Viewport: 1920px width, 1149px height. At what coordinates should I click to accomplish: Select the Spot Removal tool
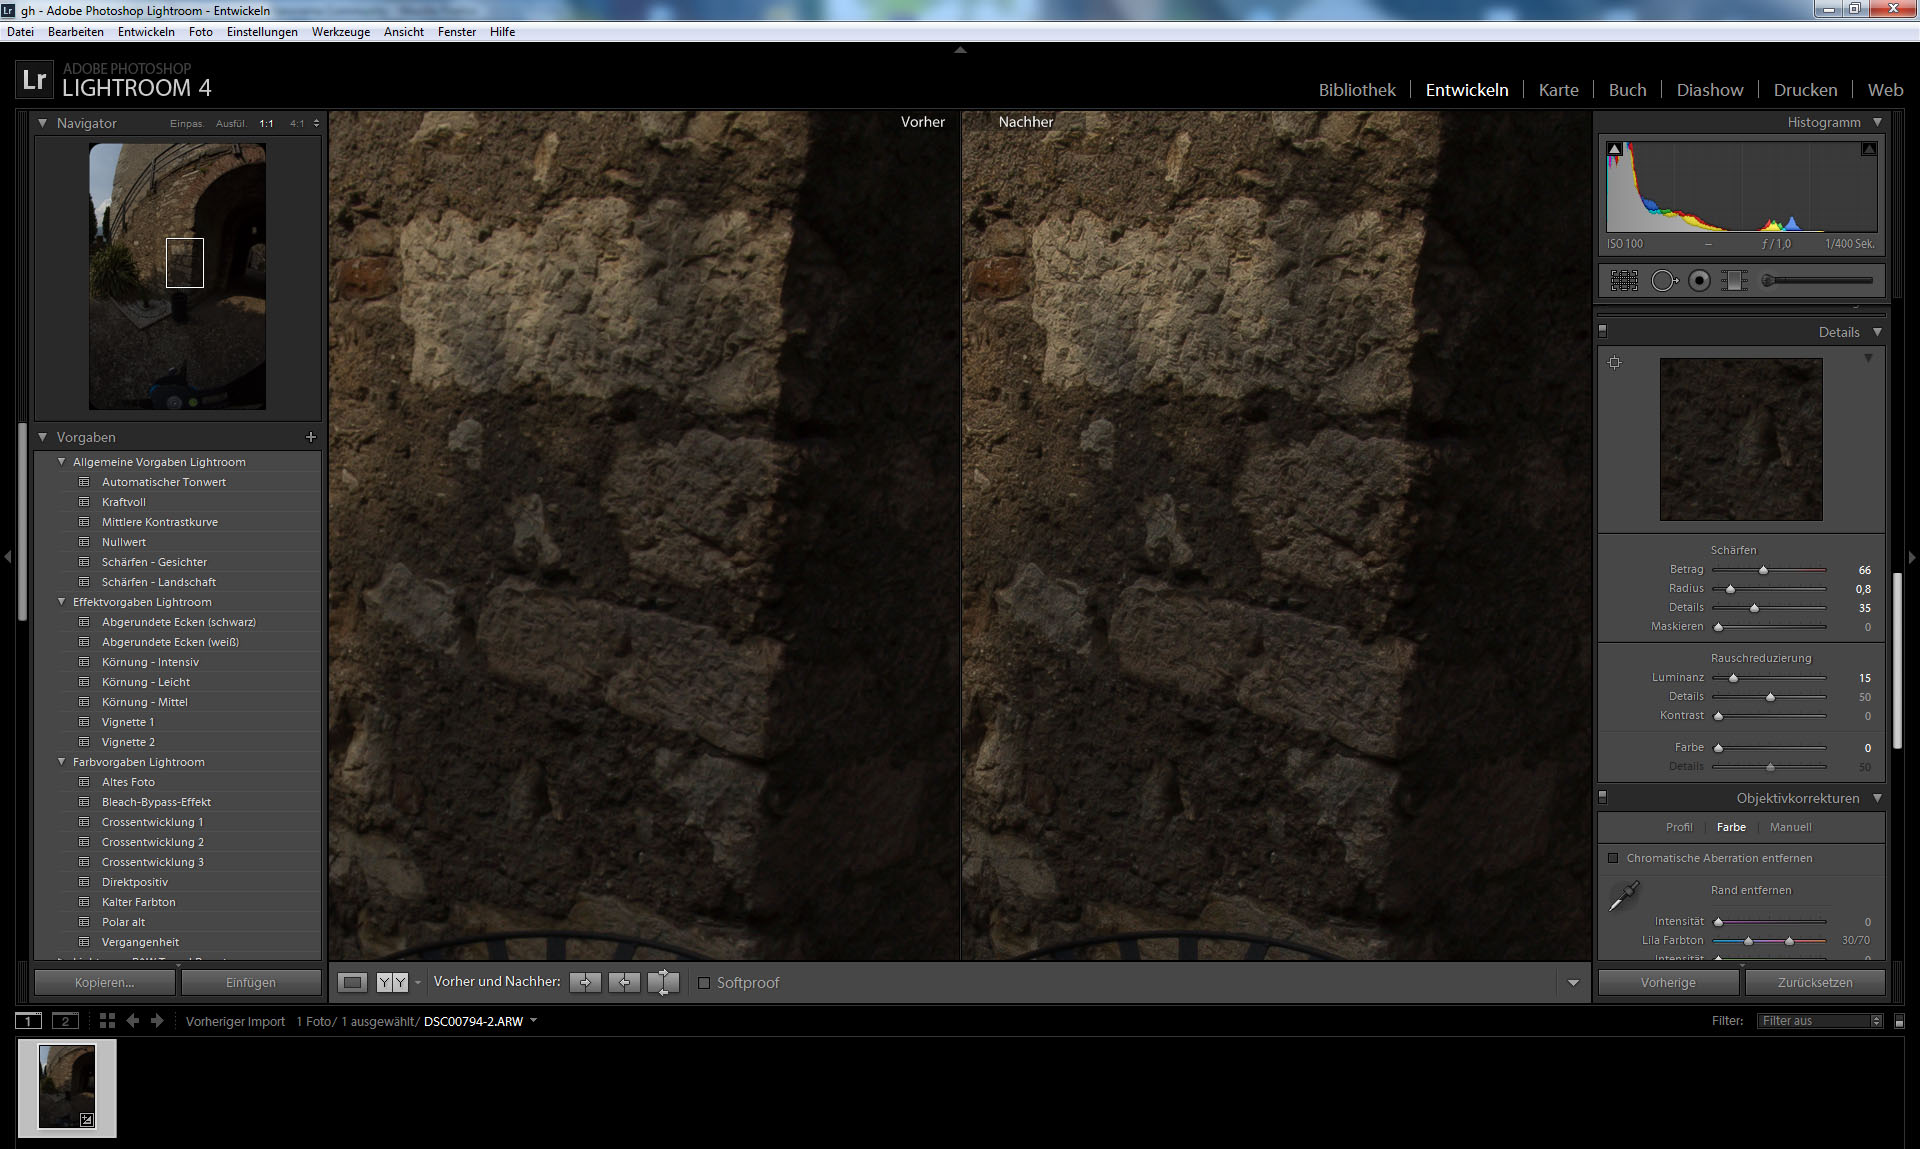(x=1663, y=281)
